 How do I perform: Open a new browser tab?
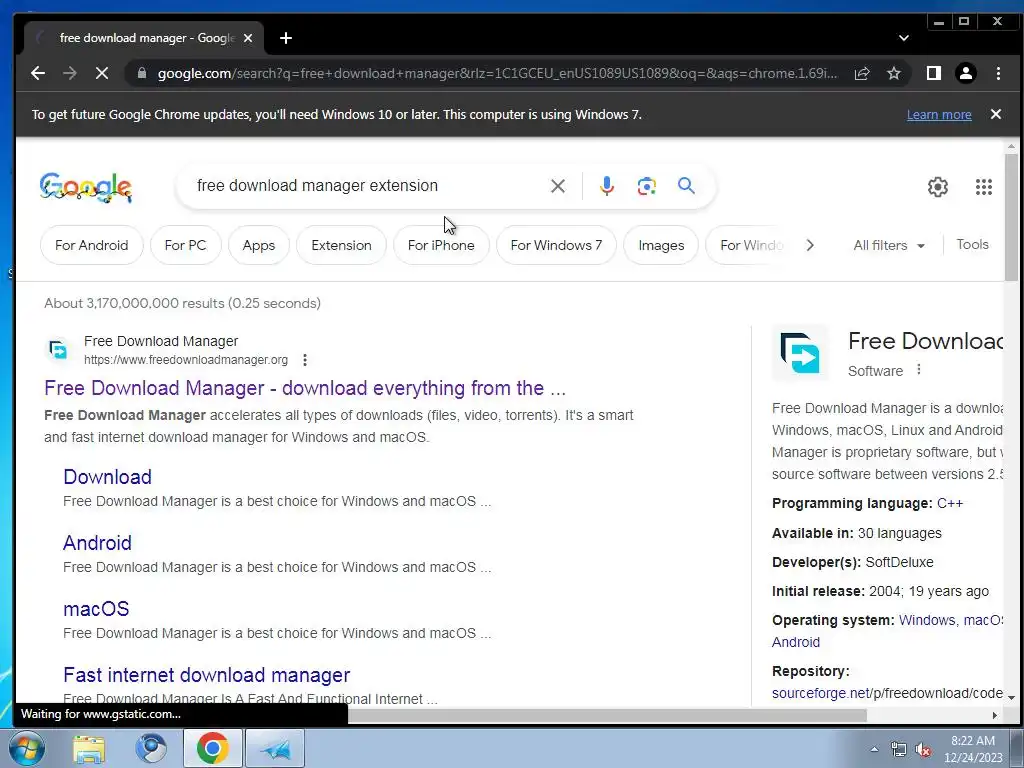tap(285, 38)
